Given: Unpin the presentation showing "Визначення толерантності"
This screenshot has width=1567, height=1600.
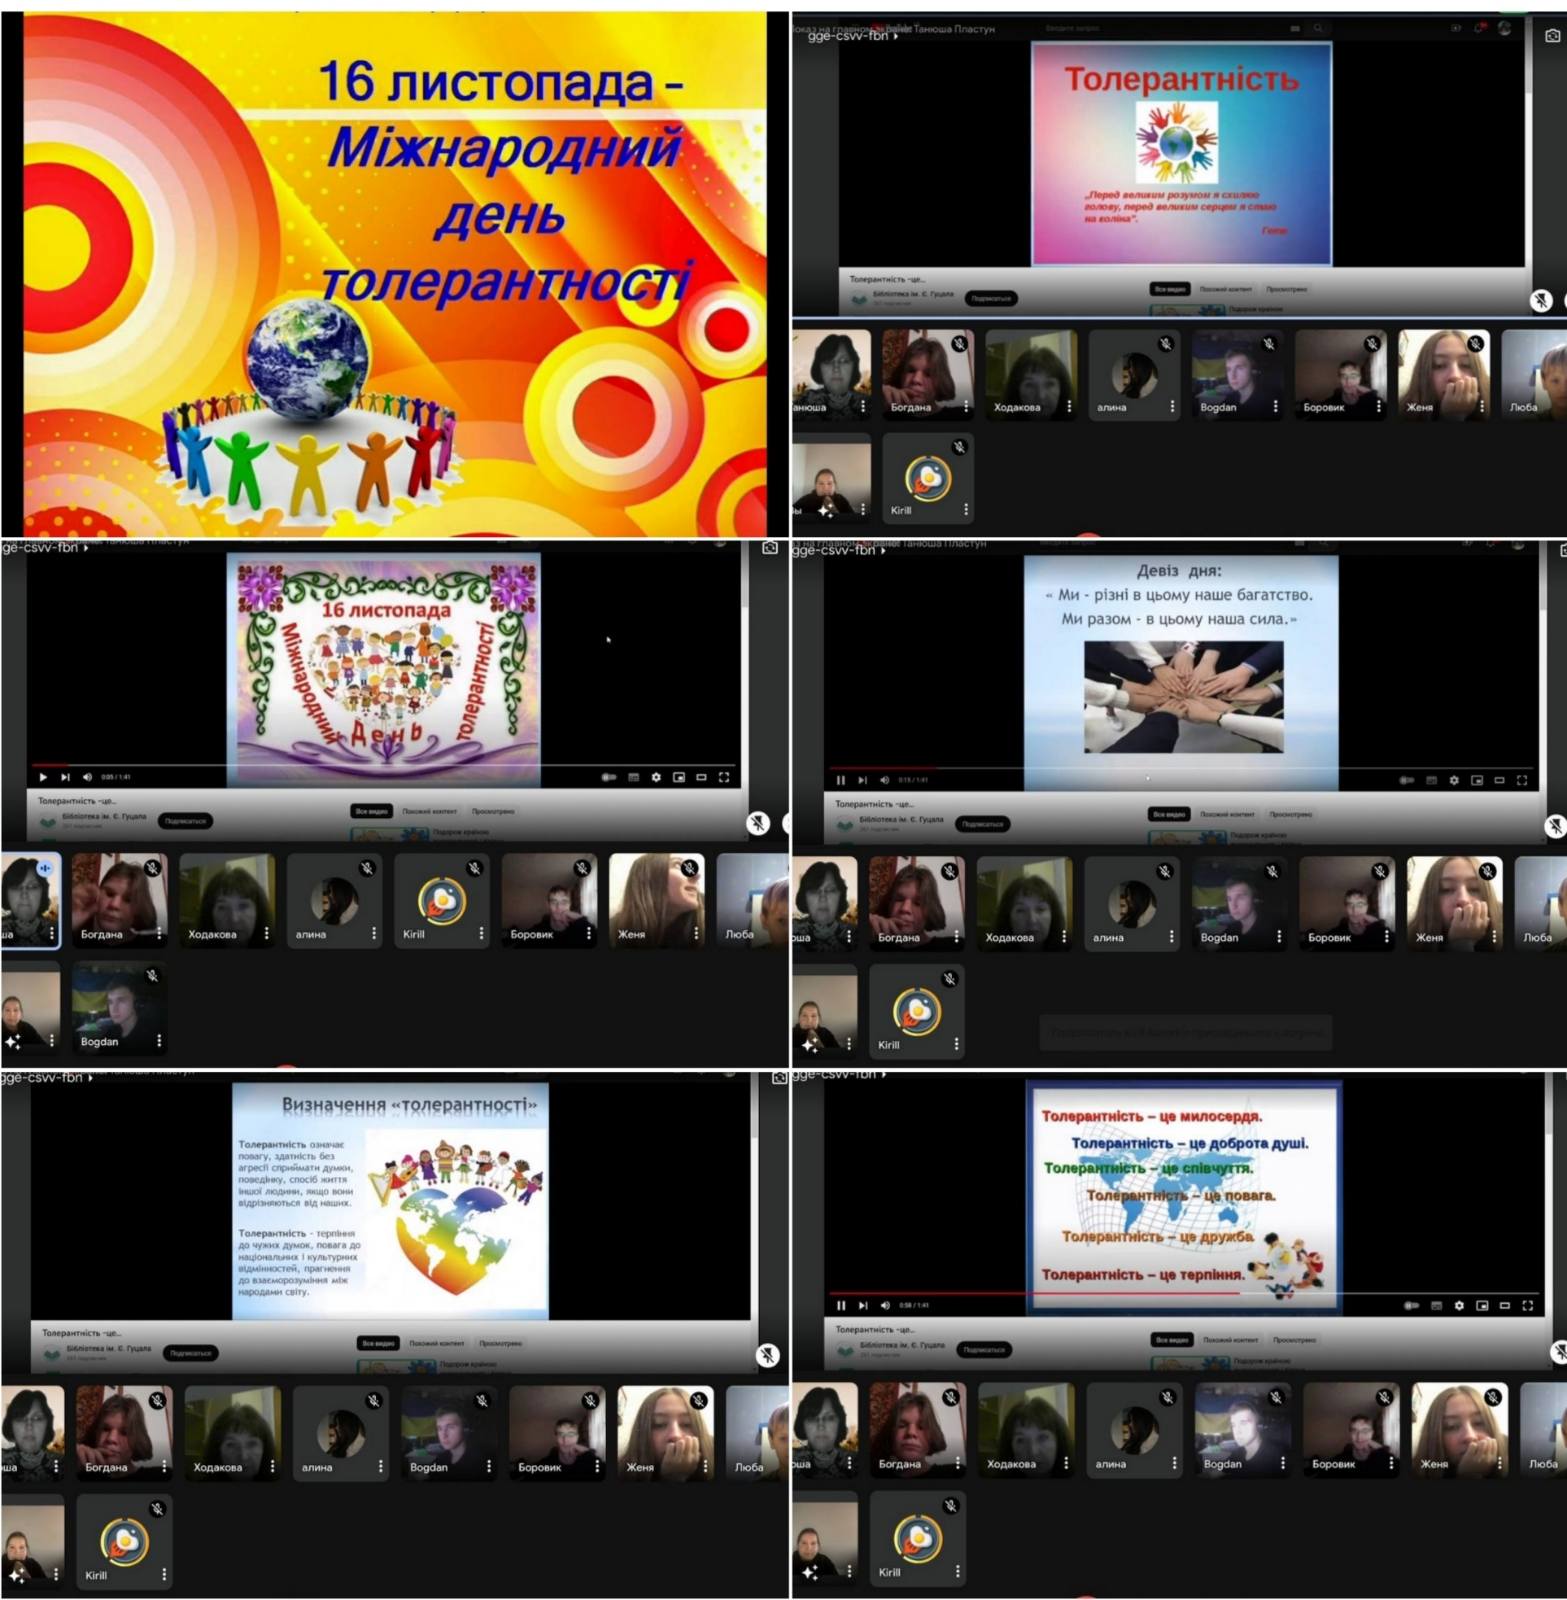Looking at the screenshot, I should pos(767,1355).
